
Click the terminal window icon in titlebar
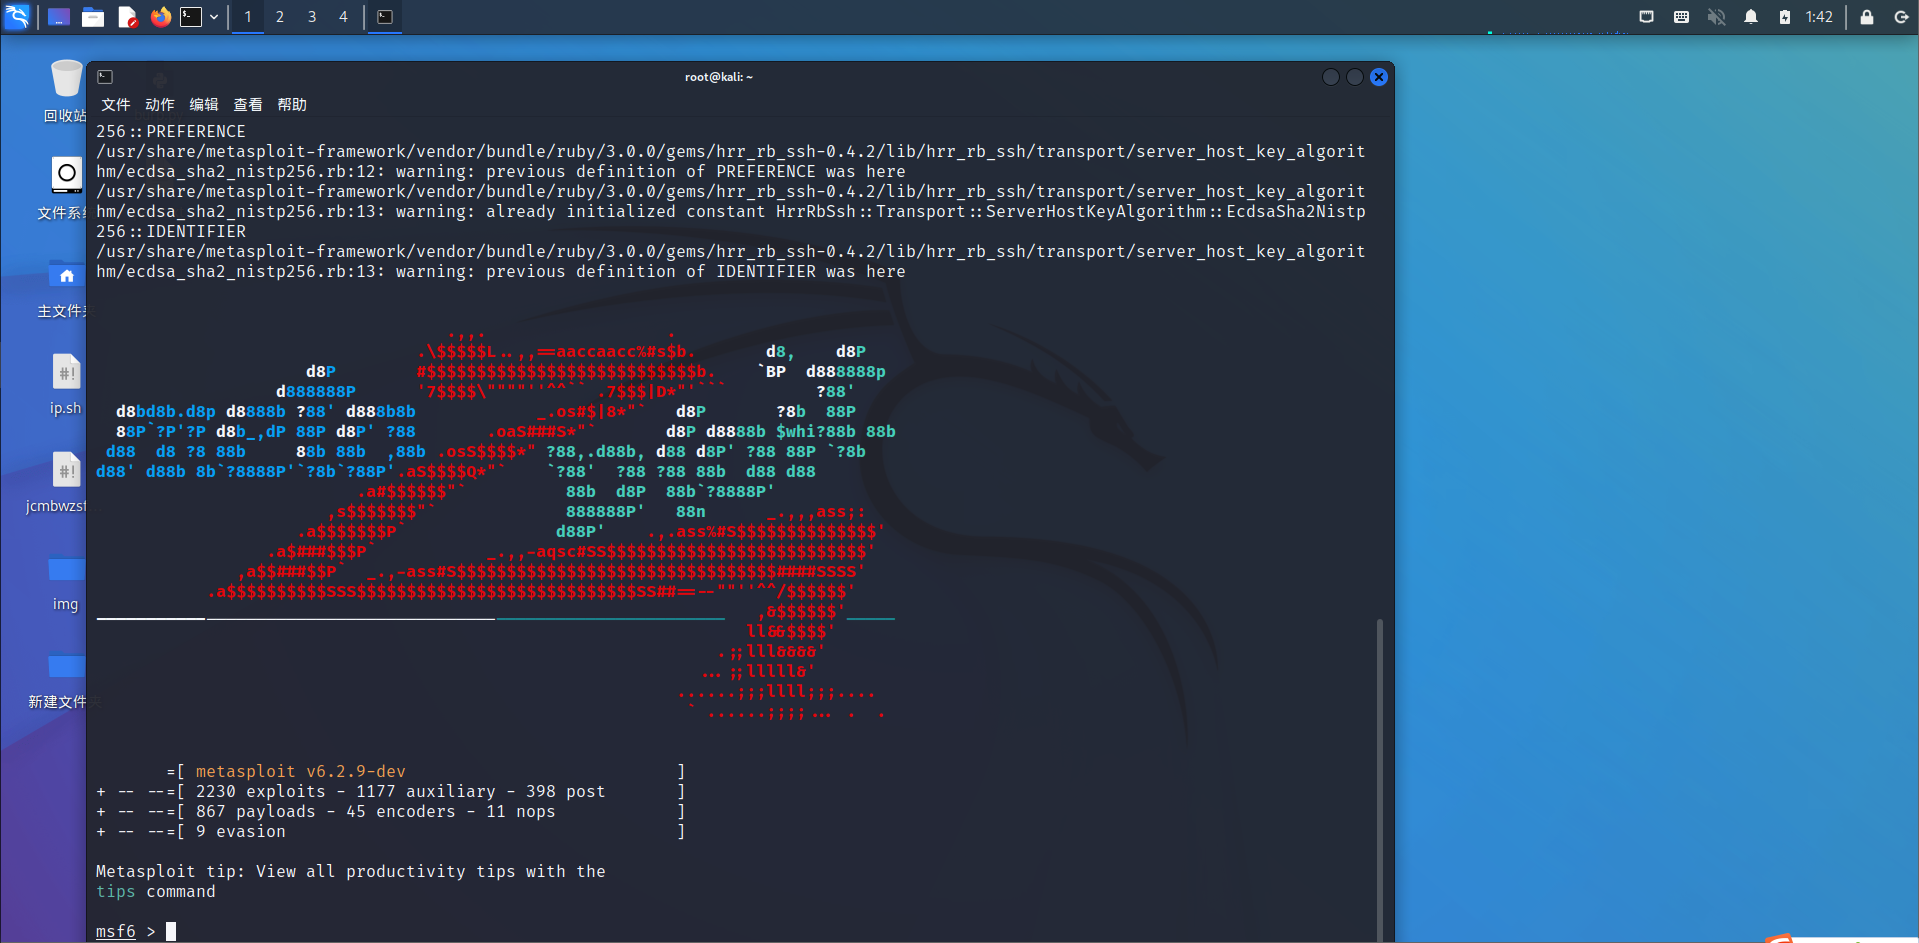click(106, 77)
